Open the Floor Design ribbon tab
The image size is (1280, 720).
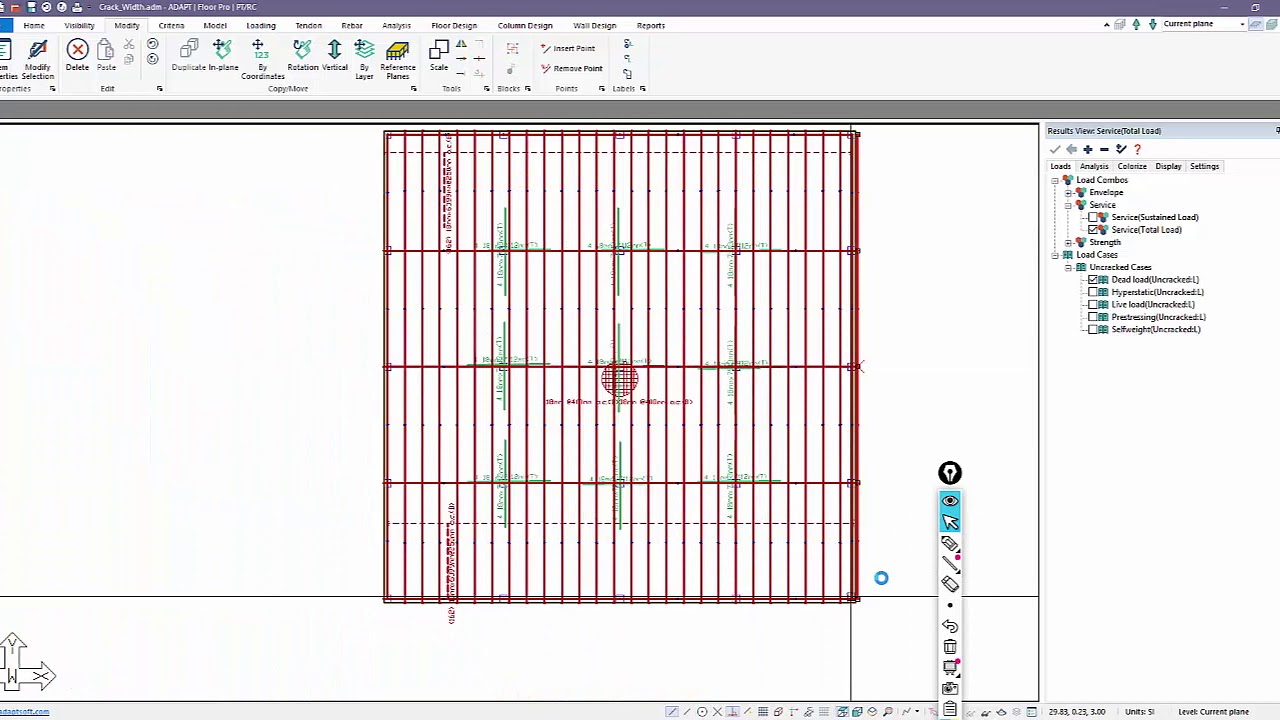point(454,25)
